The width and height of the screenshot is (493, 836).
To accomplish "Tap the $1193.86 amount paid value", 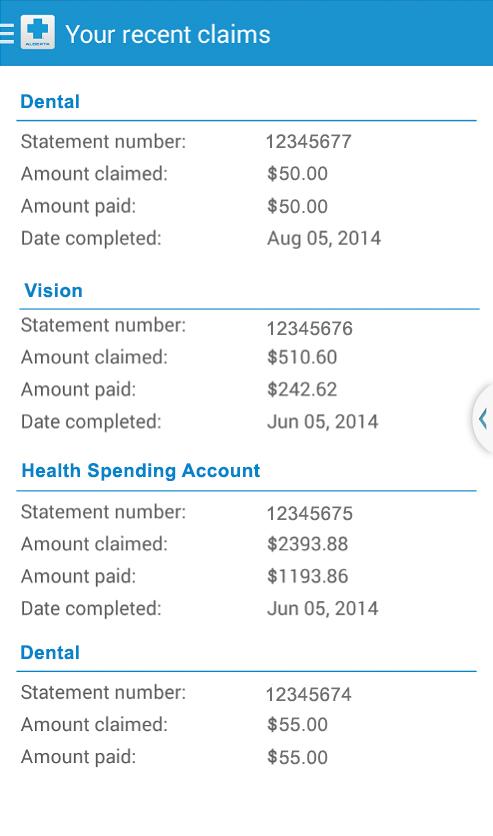I will point(308,576).
